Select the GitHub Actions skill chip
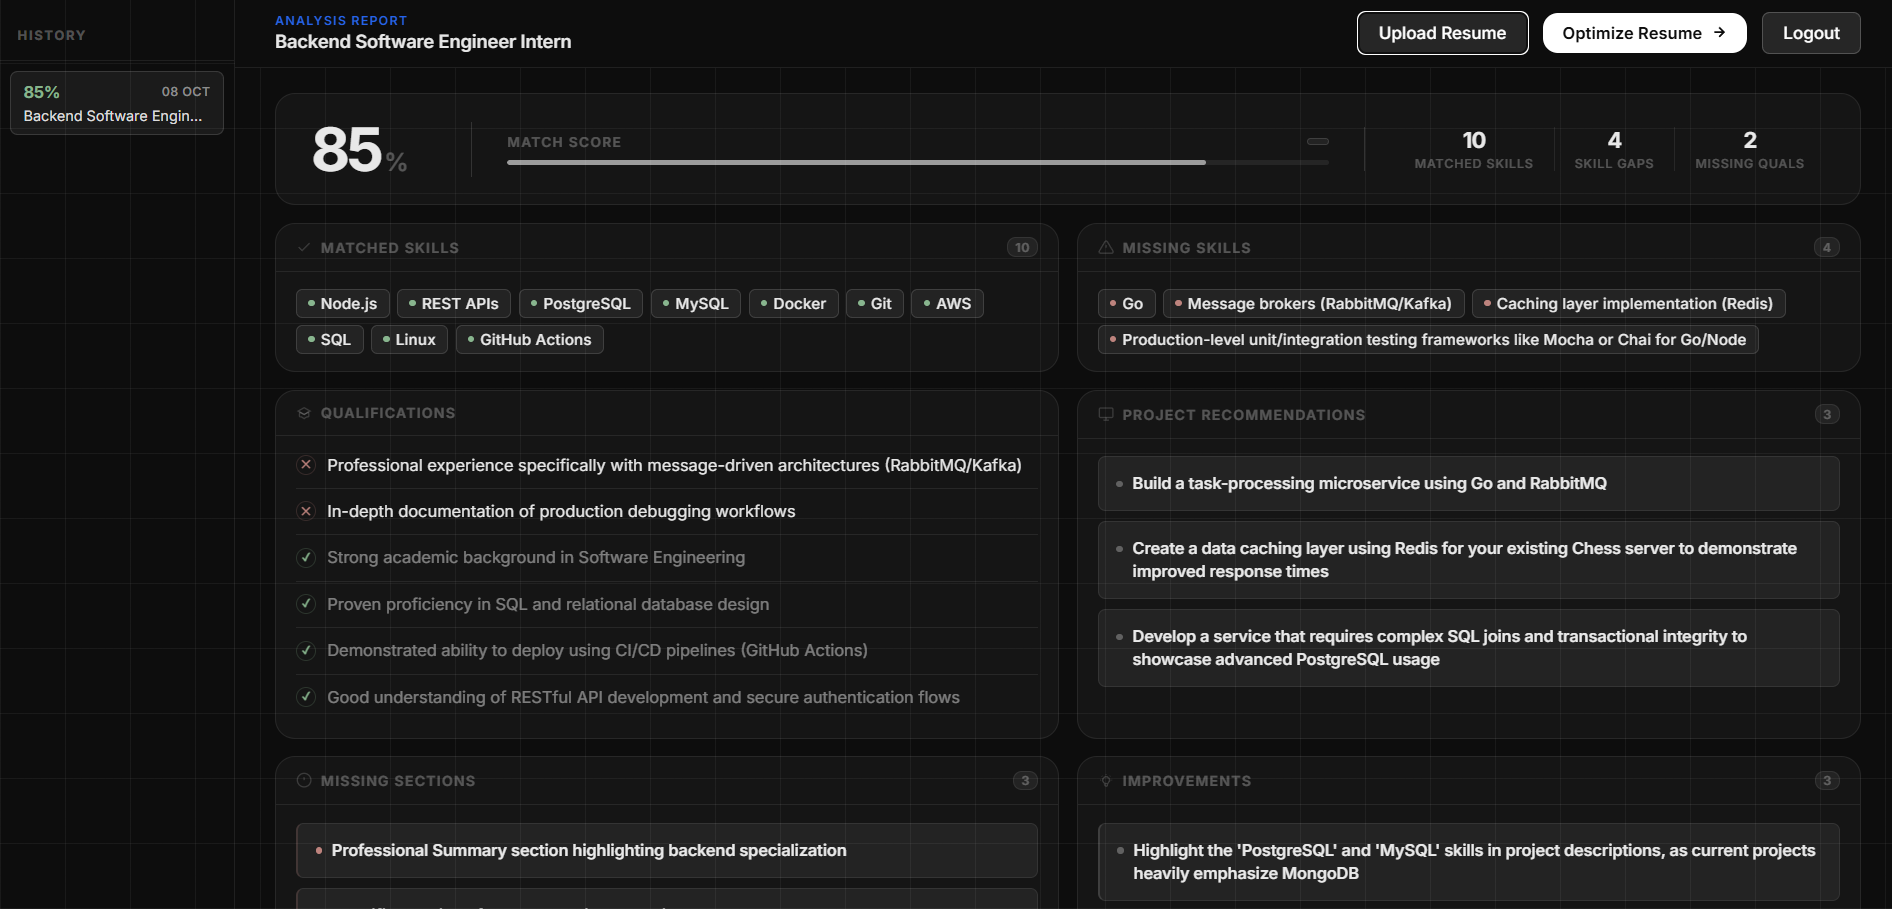Image resolution: width=1892 pixels, height=909 pixels. point(530,339)
